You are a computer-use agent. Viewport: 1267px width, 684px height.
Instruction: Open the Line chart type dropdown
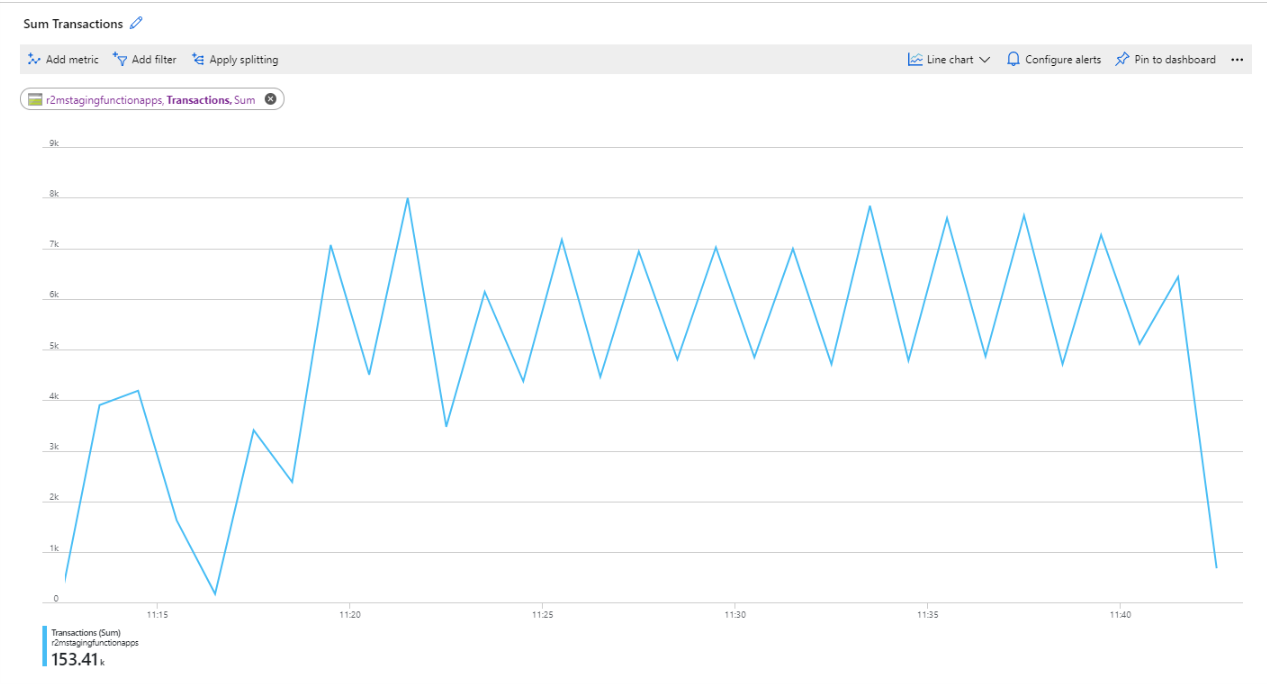(x=949, y=60)
